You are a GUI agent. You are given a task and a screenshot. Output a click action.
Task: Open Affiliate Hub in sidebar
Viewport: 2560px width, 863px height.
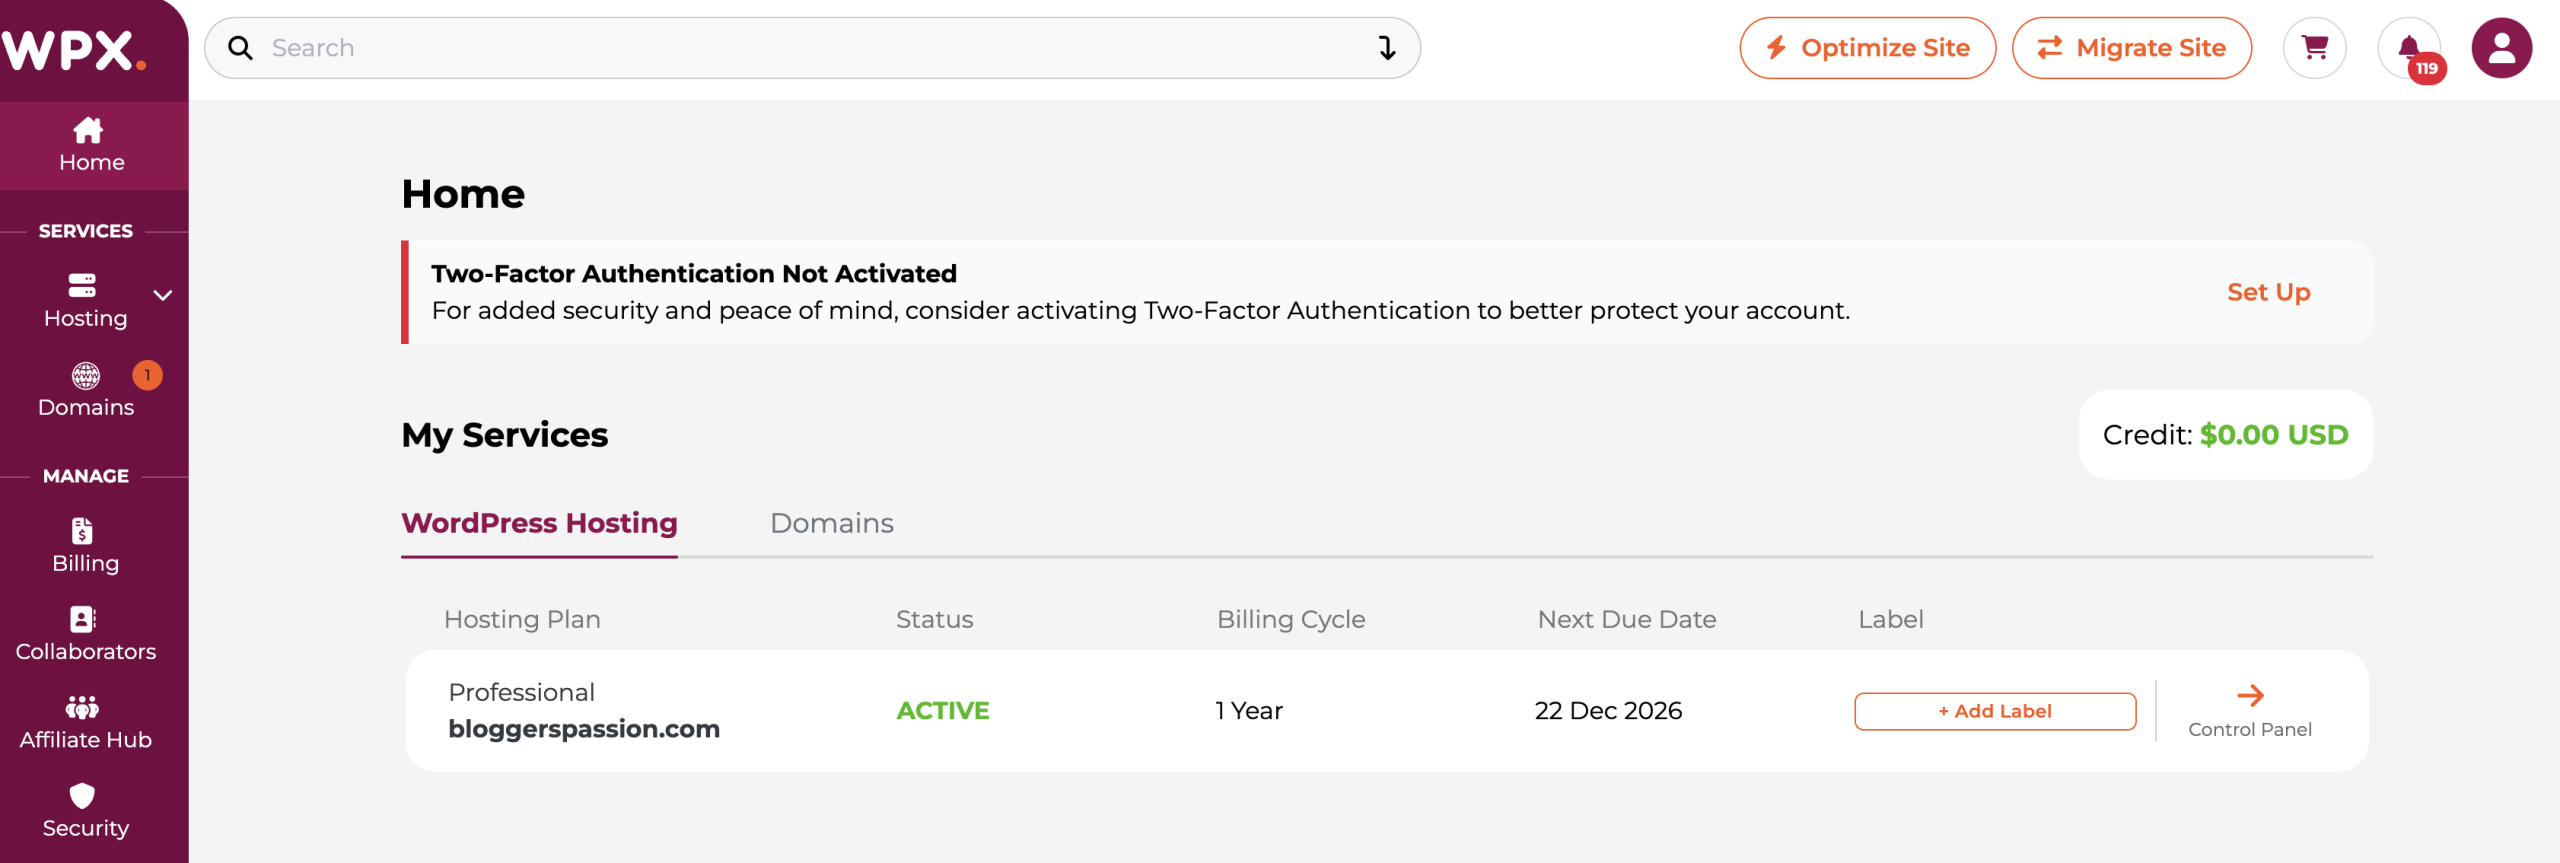point(85,722)
